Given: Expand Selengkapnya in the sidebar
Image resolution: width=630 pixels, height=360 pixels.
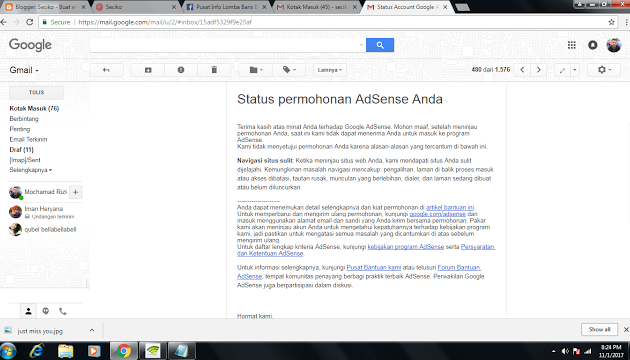Looking at the screenshot, I should pos(31,170).
